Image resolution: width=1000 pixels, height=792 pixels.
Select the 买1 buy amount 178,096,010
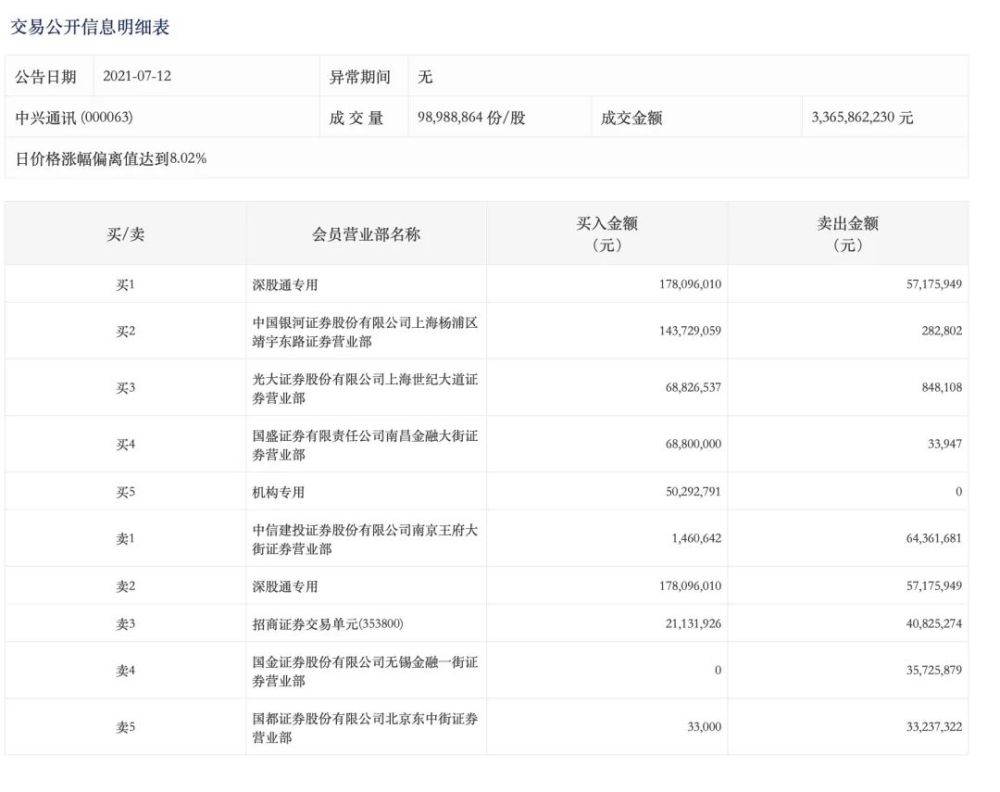click(x=690, y=284)
